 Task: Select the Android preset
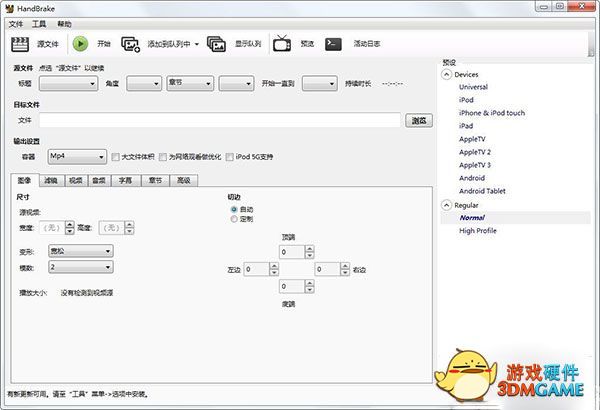pyautogui.click(x=472, y=178)
